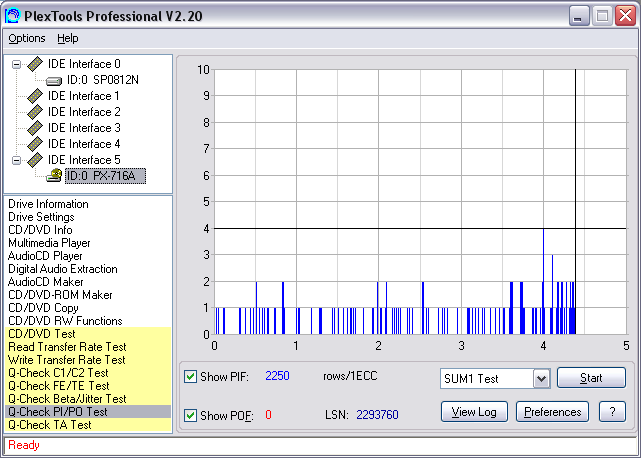Select IDE Interface 3 label
This screenshot has height=458, width=641.
(84, 128)
